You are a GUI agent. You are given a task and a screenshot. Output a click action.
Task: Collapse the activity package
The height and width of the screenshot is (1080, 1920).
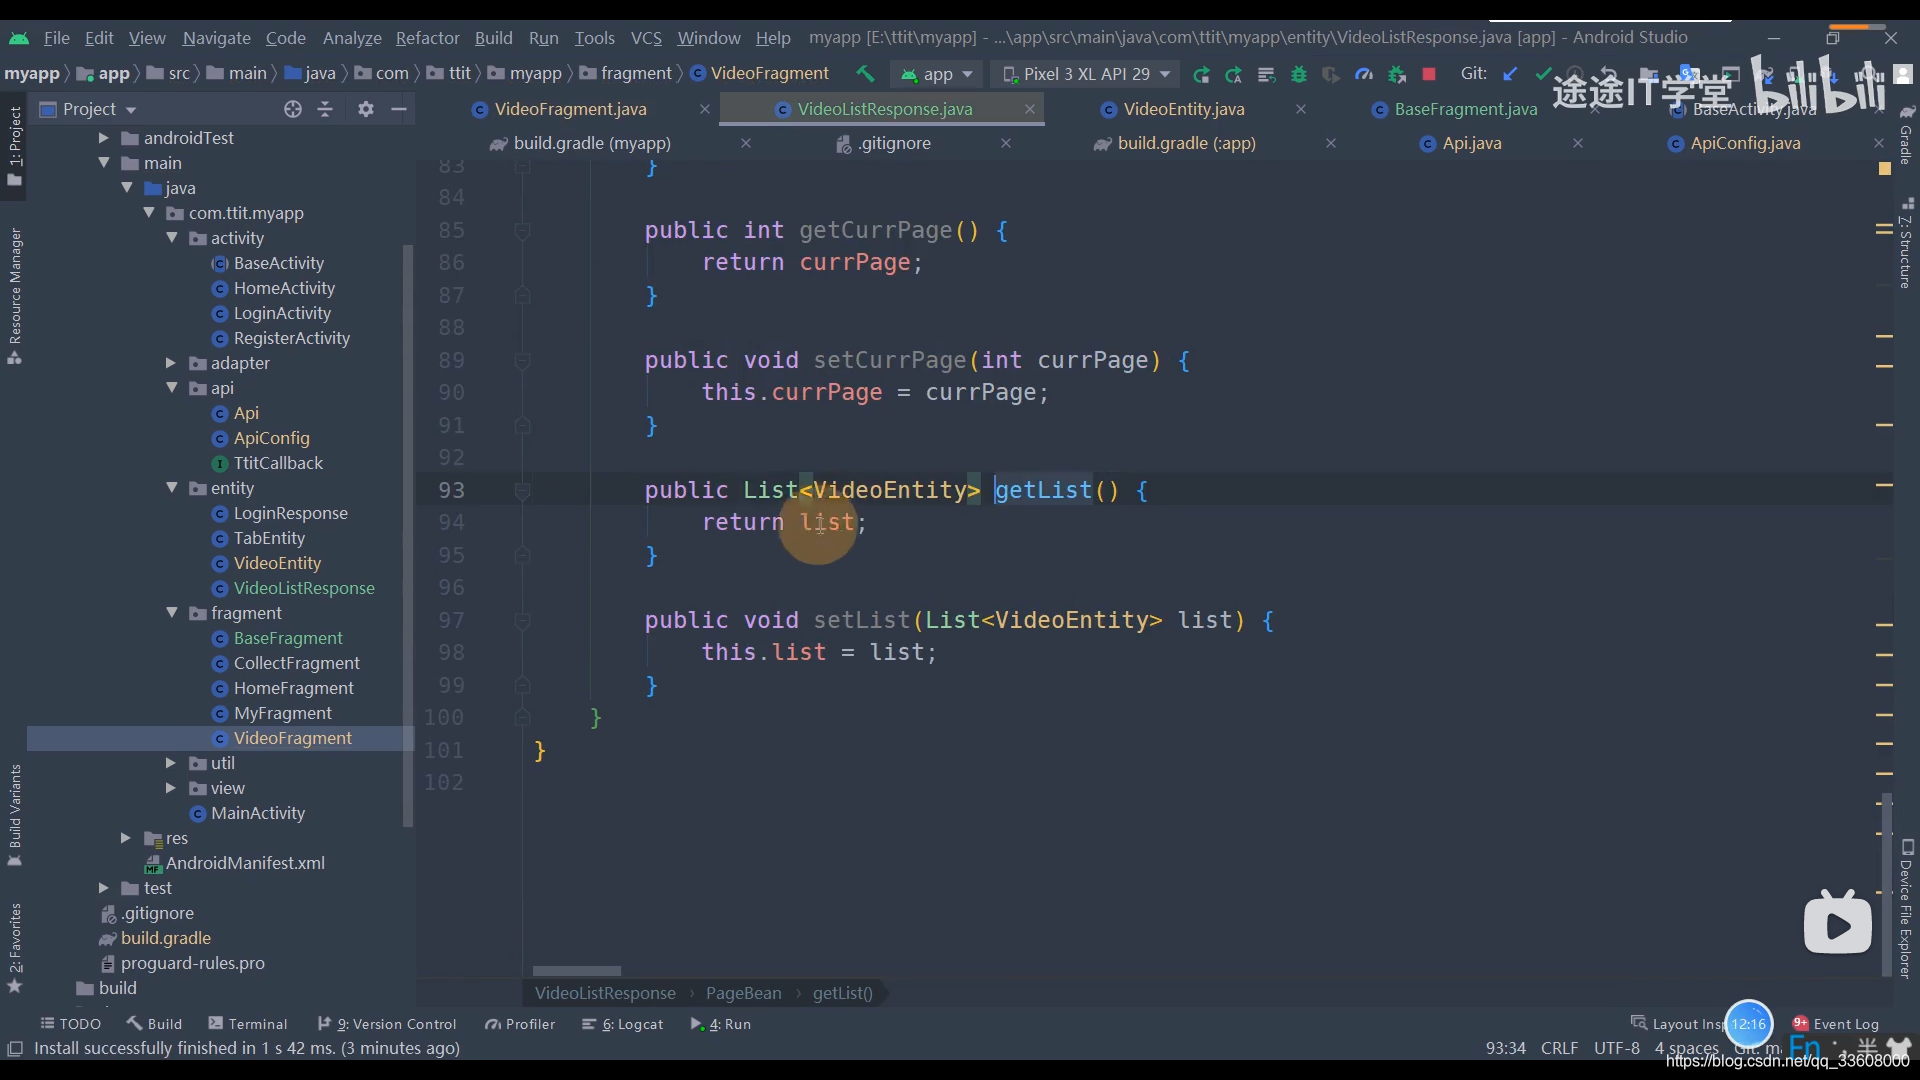pyautogui.click(x=172, y=238)
